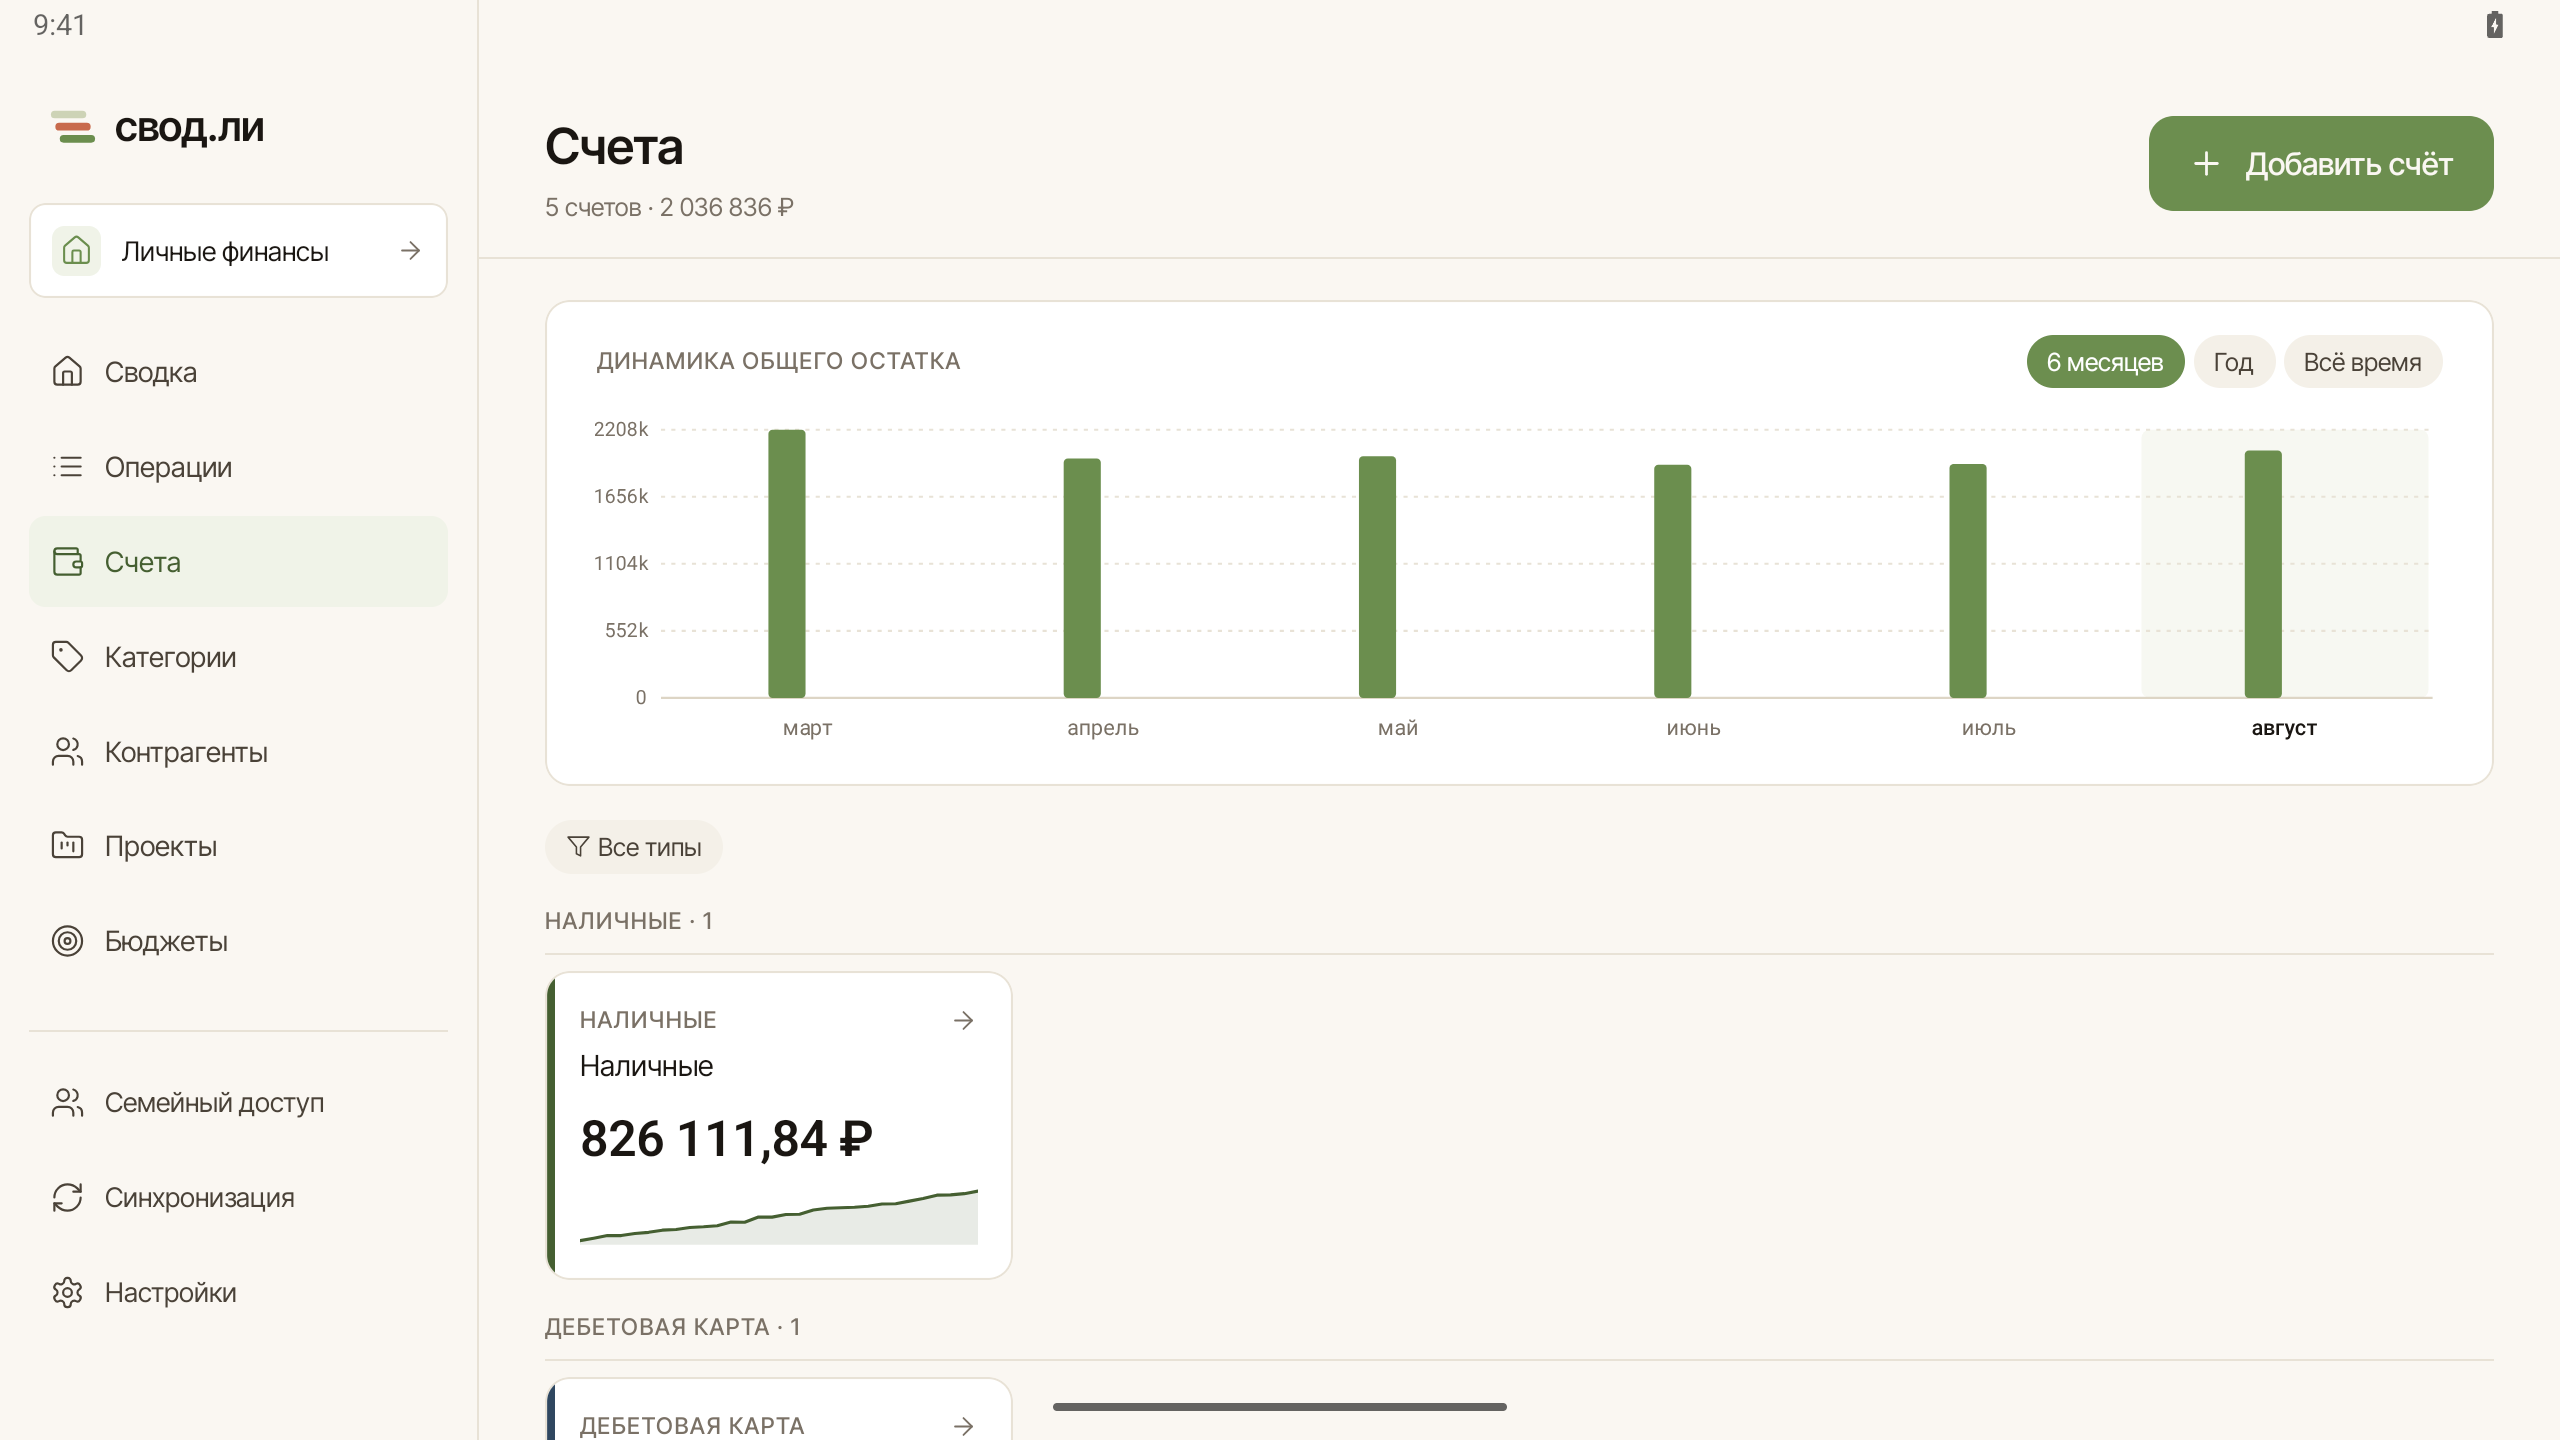Go to Операции section

(238, 467)
